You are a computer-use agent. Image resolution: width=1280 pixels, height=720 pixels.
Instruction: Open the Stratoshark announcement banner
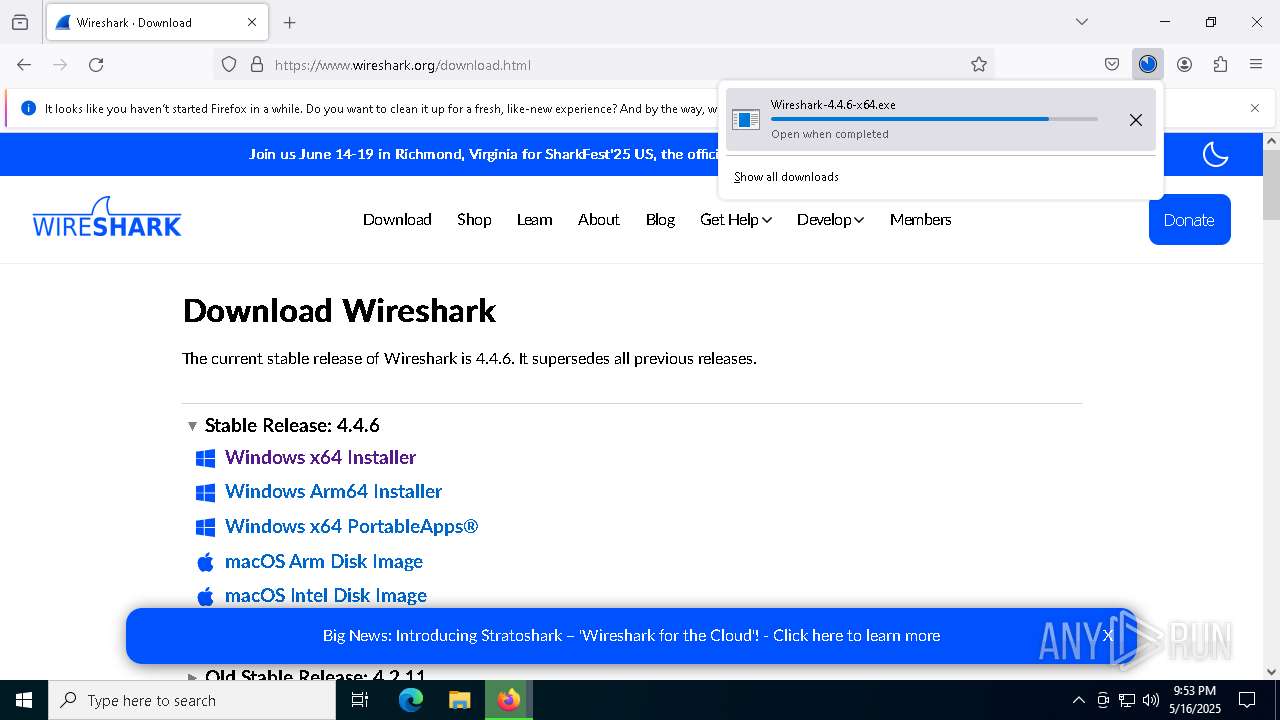tap(631, 635)
